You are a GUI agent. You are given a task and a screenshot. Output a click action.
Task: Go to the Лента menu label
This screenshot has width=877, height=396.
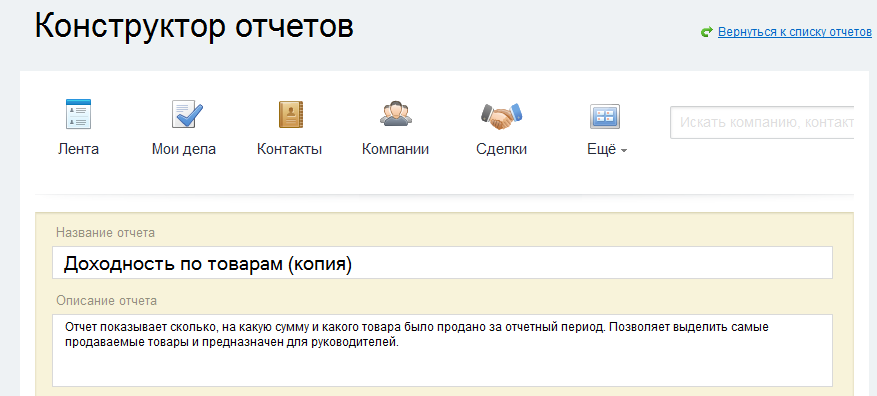pyautogui.click(x=78, y=149)
